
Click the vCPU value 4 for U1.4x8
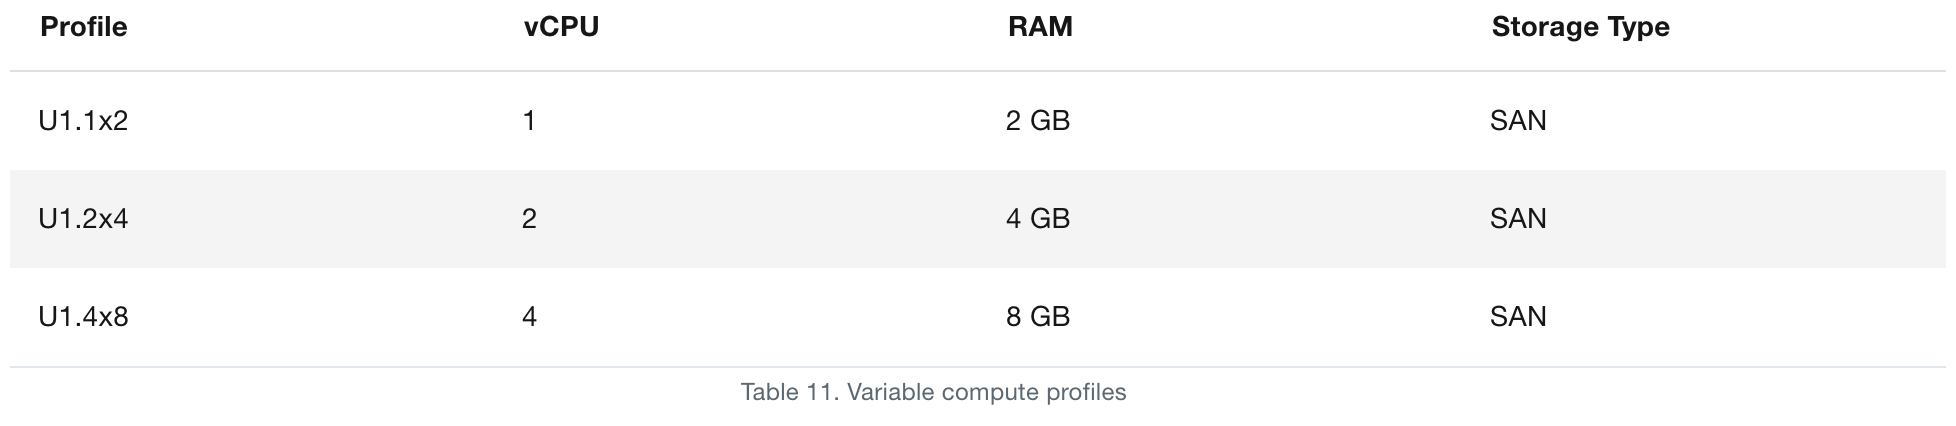tap(529, 317)
